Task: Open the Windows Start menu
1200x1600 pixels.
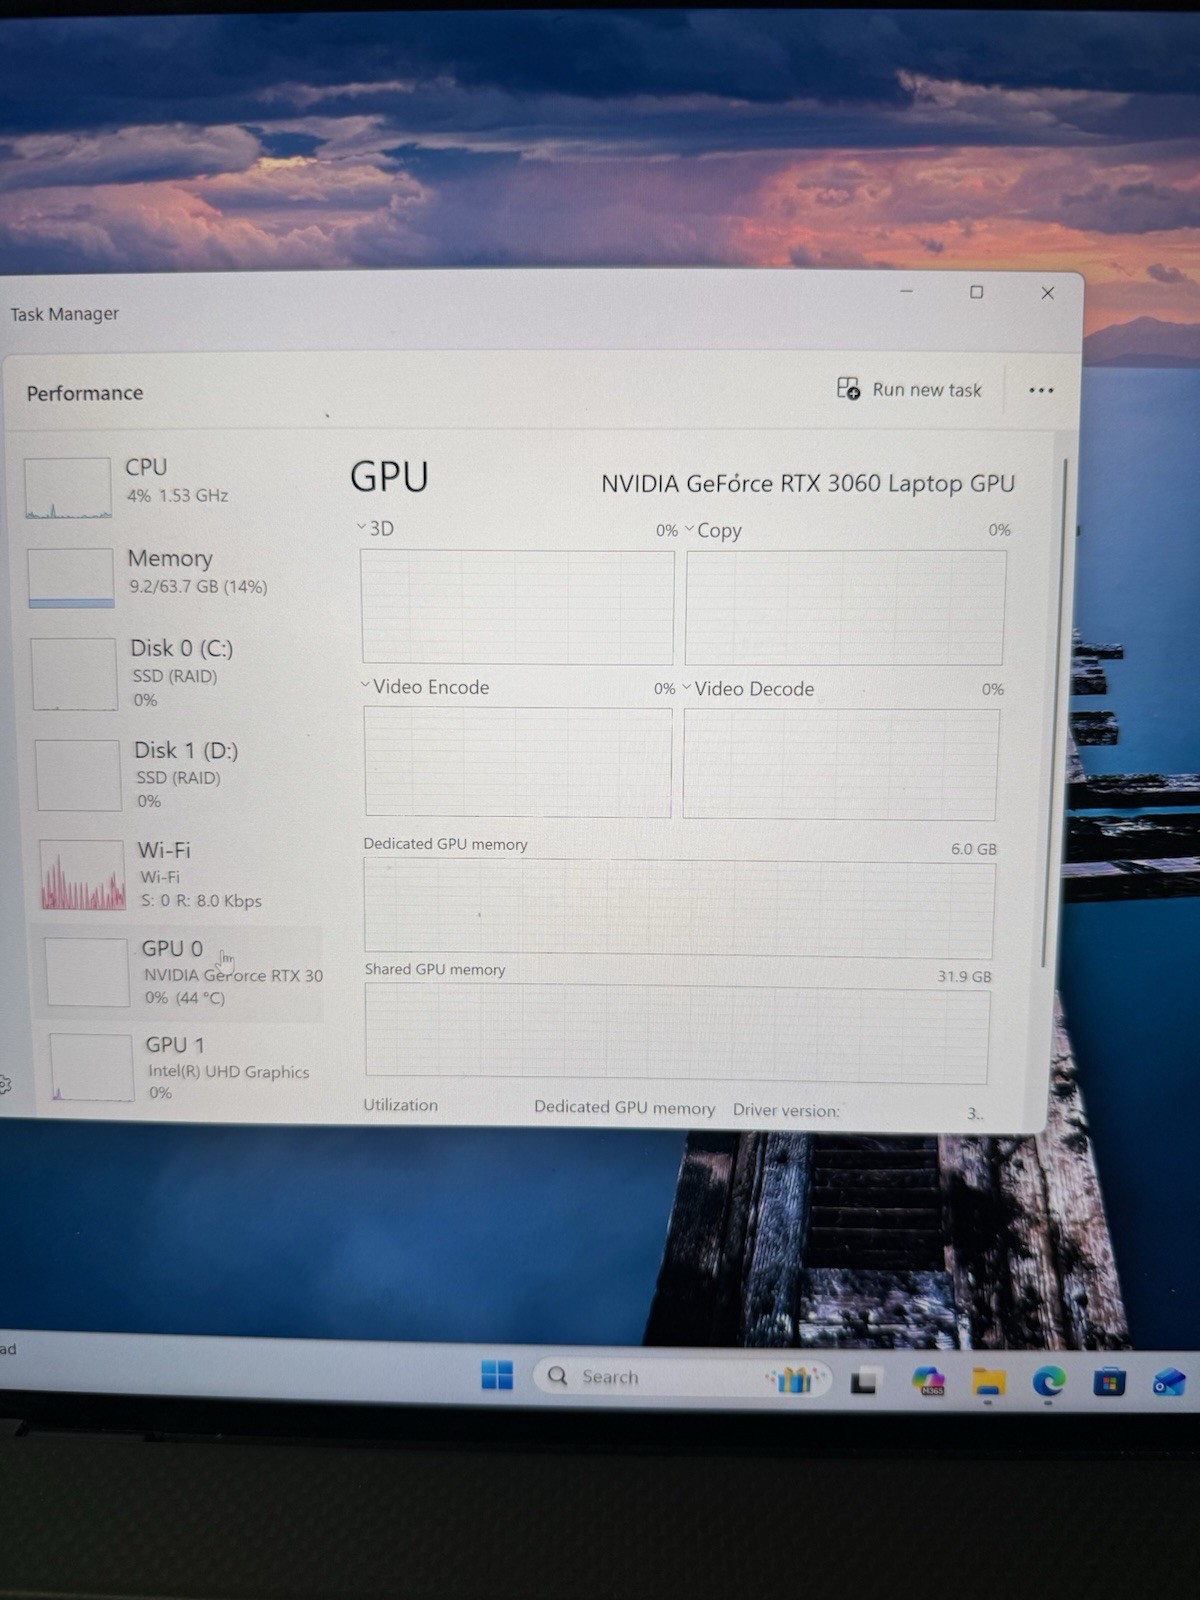Action: (x=497, y=1376)
